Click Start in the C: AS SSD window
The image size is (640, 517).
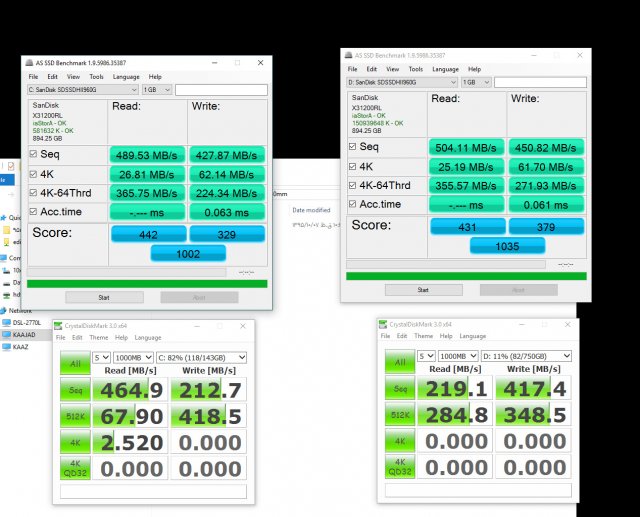(x=103, y=297)
